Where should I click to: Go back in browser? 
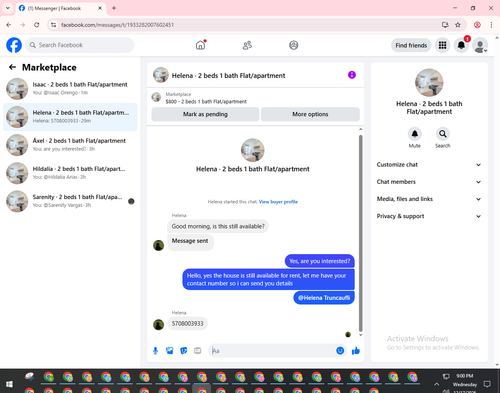coord(9,25)
